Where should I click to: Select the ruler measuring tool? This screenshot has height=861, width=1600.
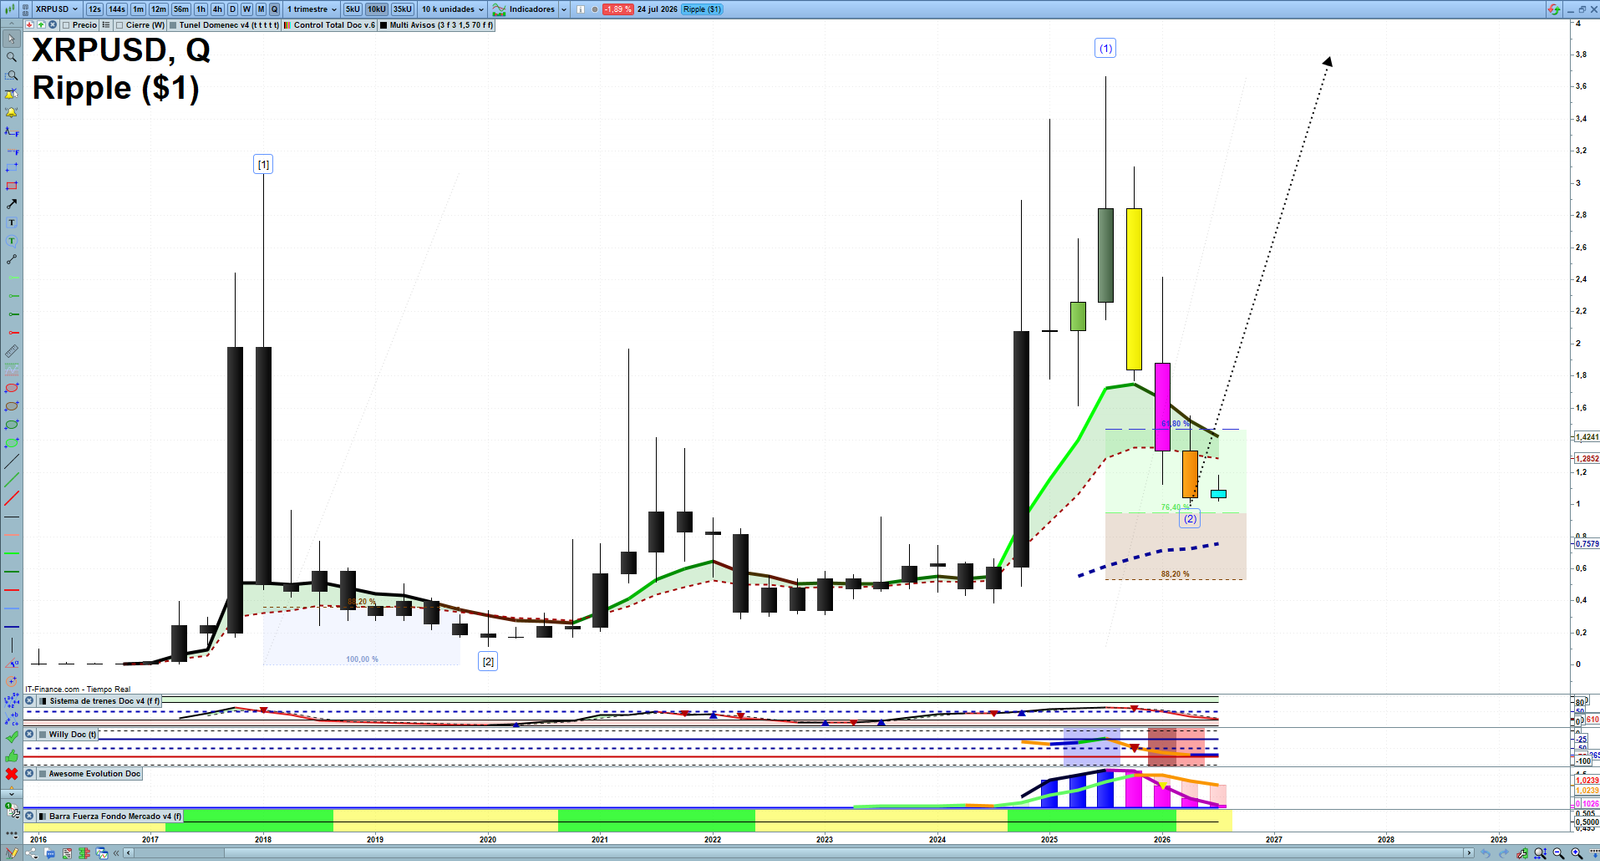pyautogui.click(x=12, y=351)
